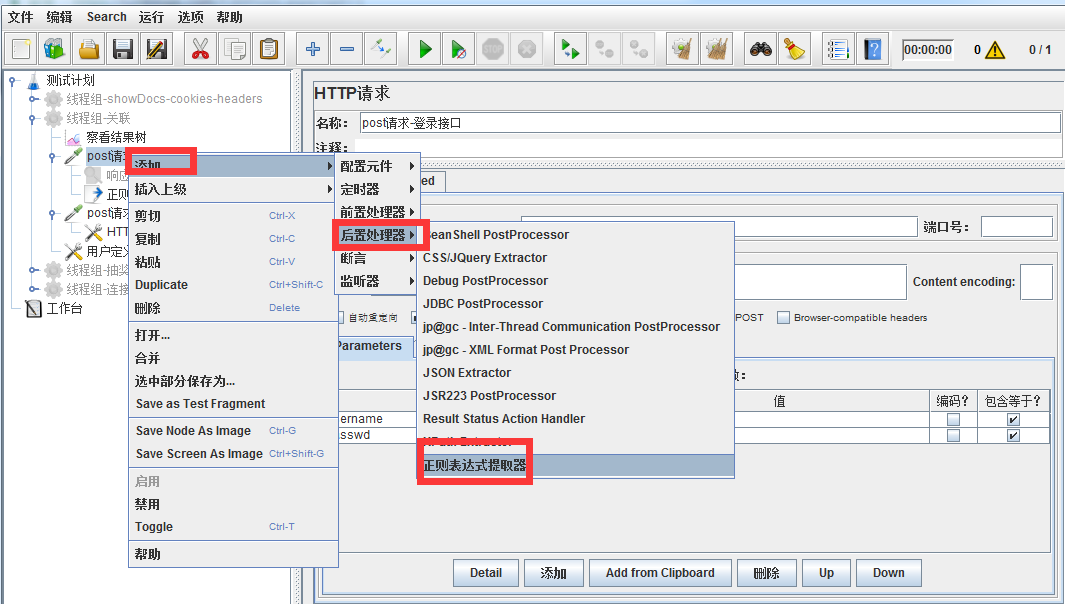Collapse all nodes with the minus icon
This screenshot has height=604, width=1065.
tap(347, 49)
